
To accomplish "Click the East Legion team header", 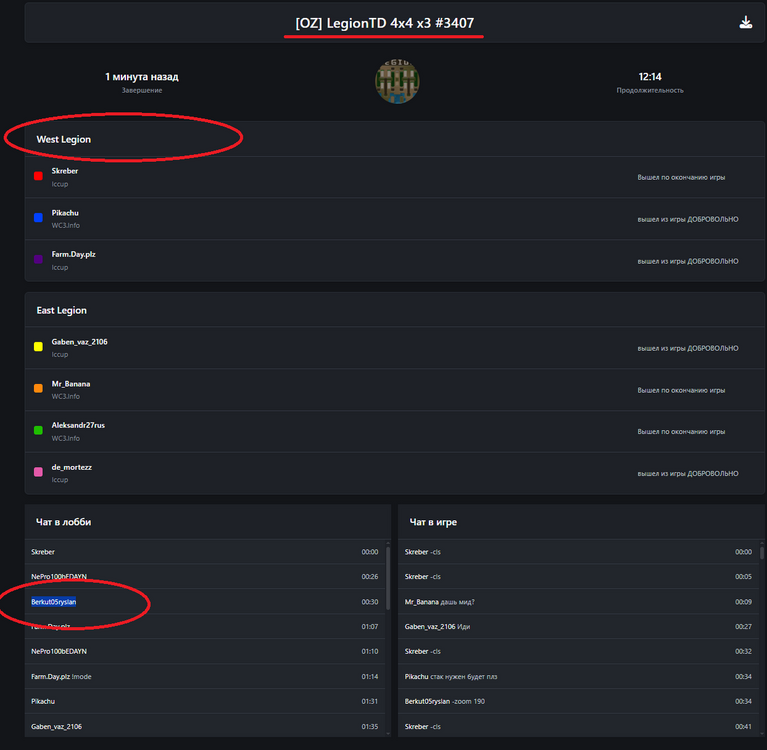I will [x=62, y=311].
